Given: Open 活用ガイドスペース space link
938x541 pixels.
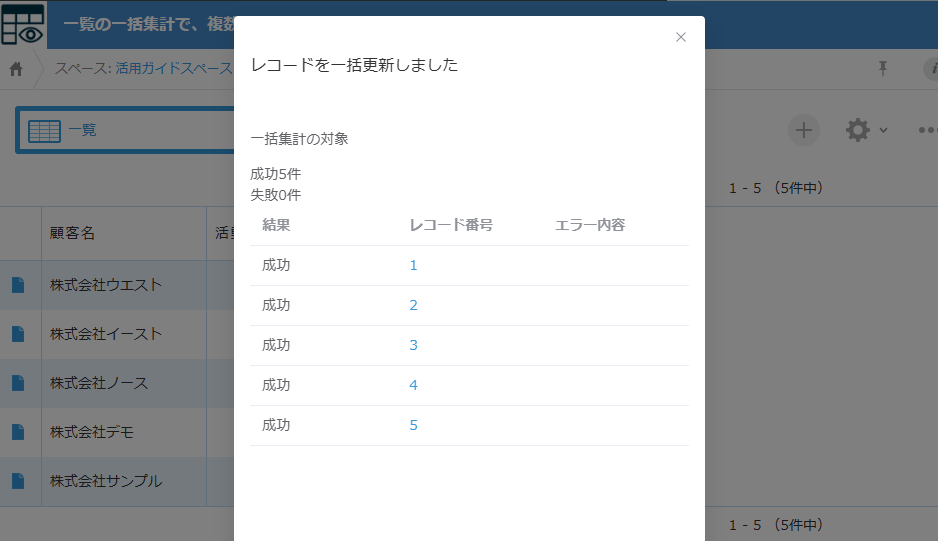Looking at the screenshot, I should tap(173, 68).
